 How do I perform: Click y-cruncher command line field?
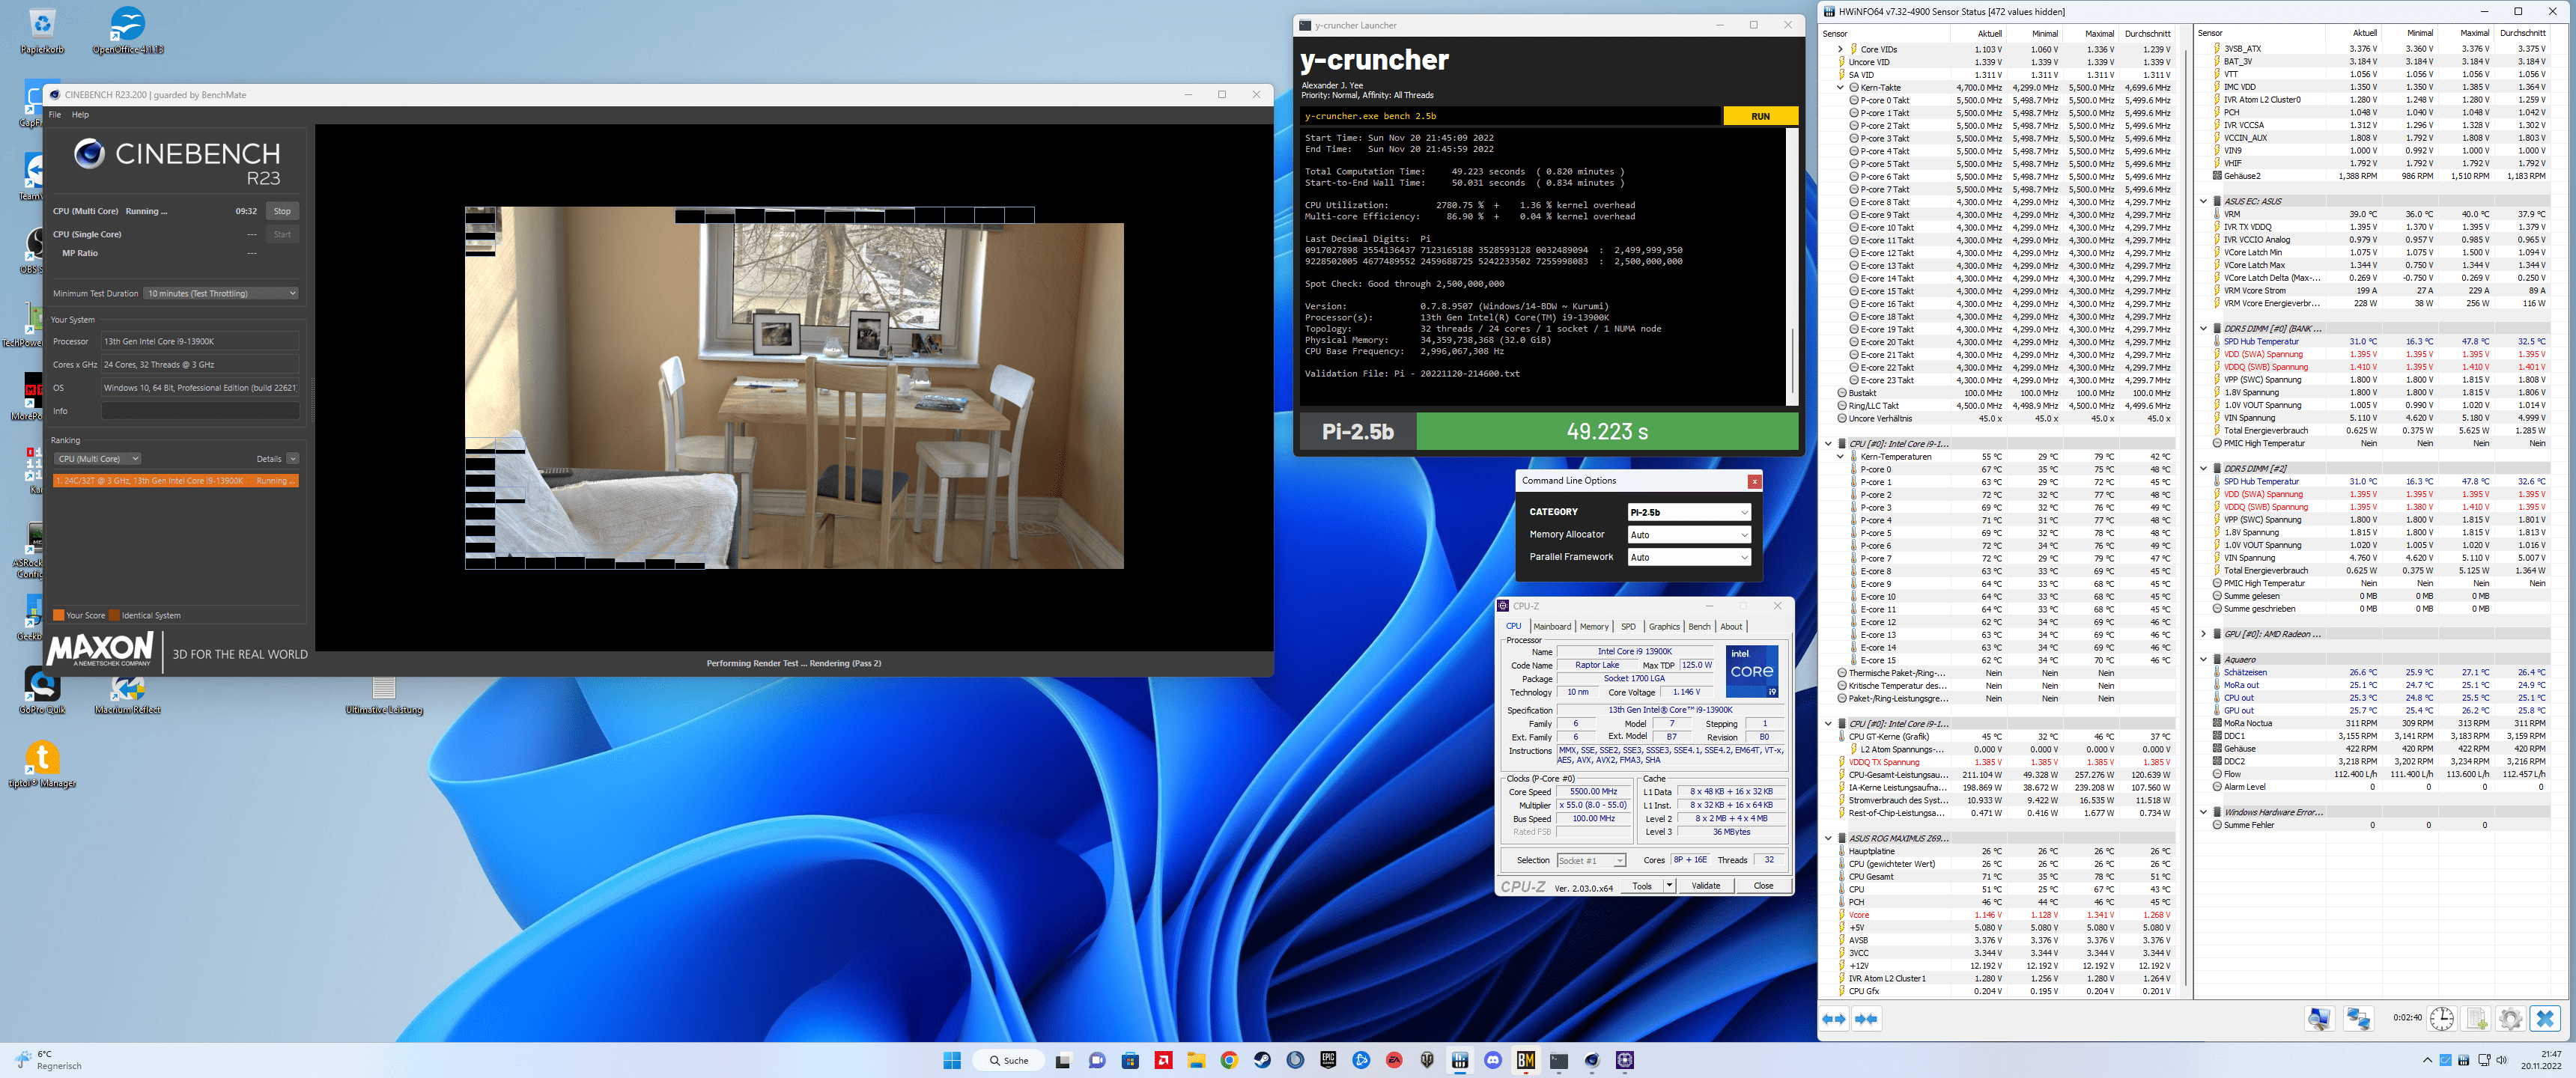point(1510,116)
